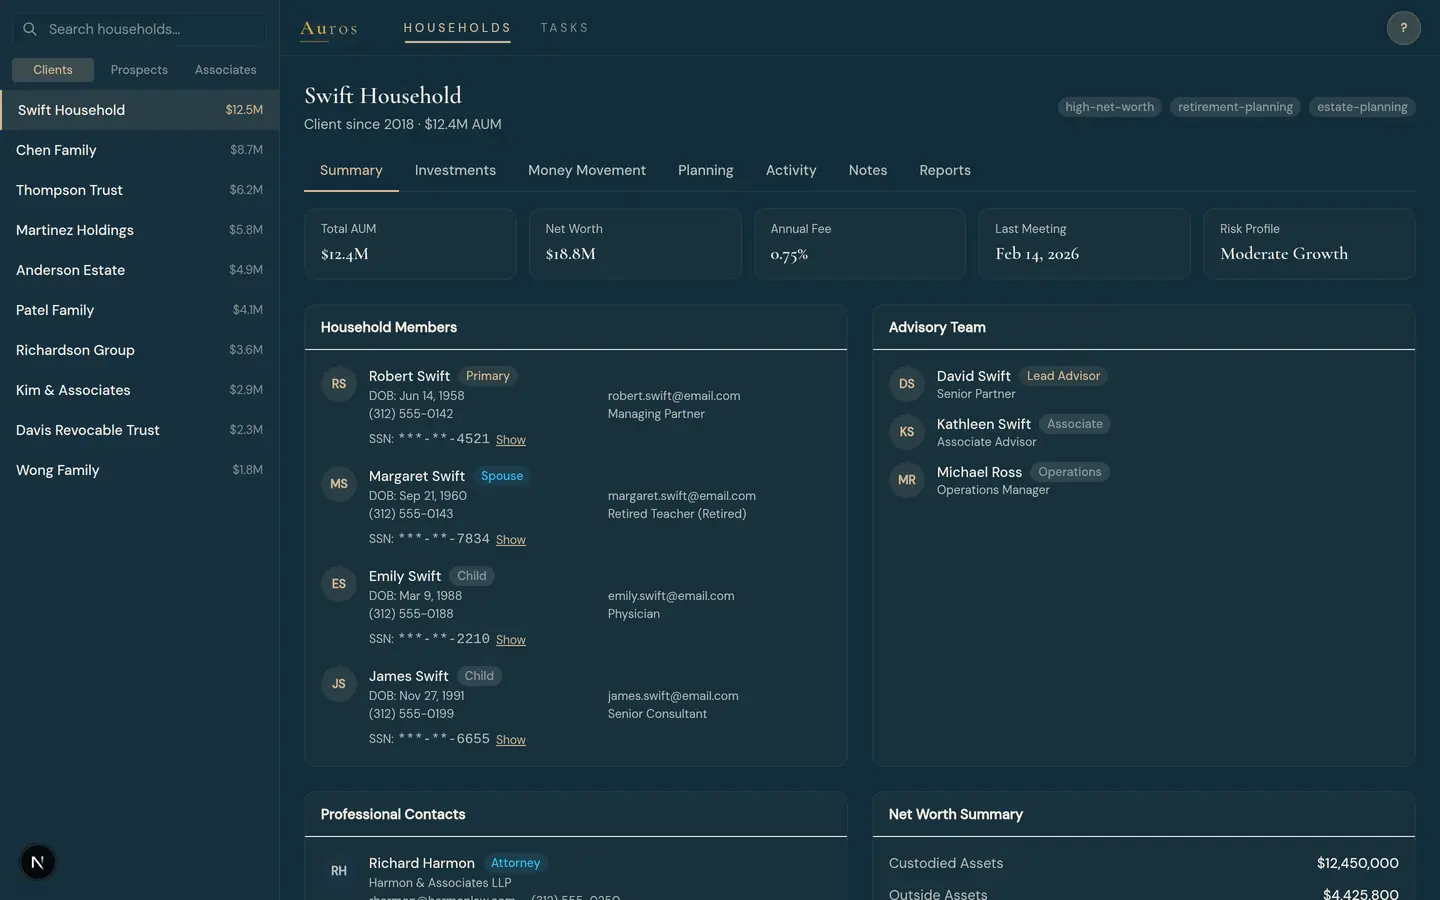This screenshot has width=1440, height=900.
Task: Click Richard Harmon's RH avatar
Action: point(339,871)
